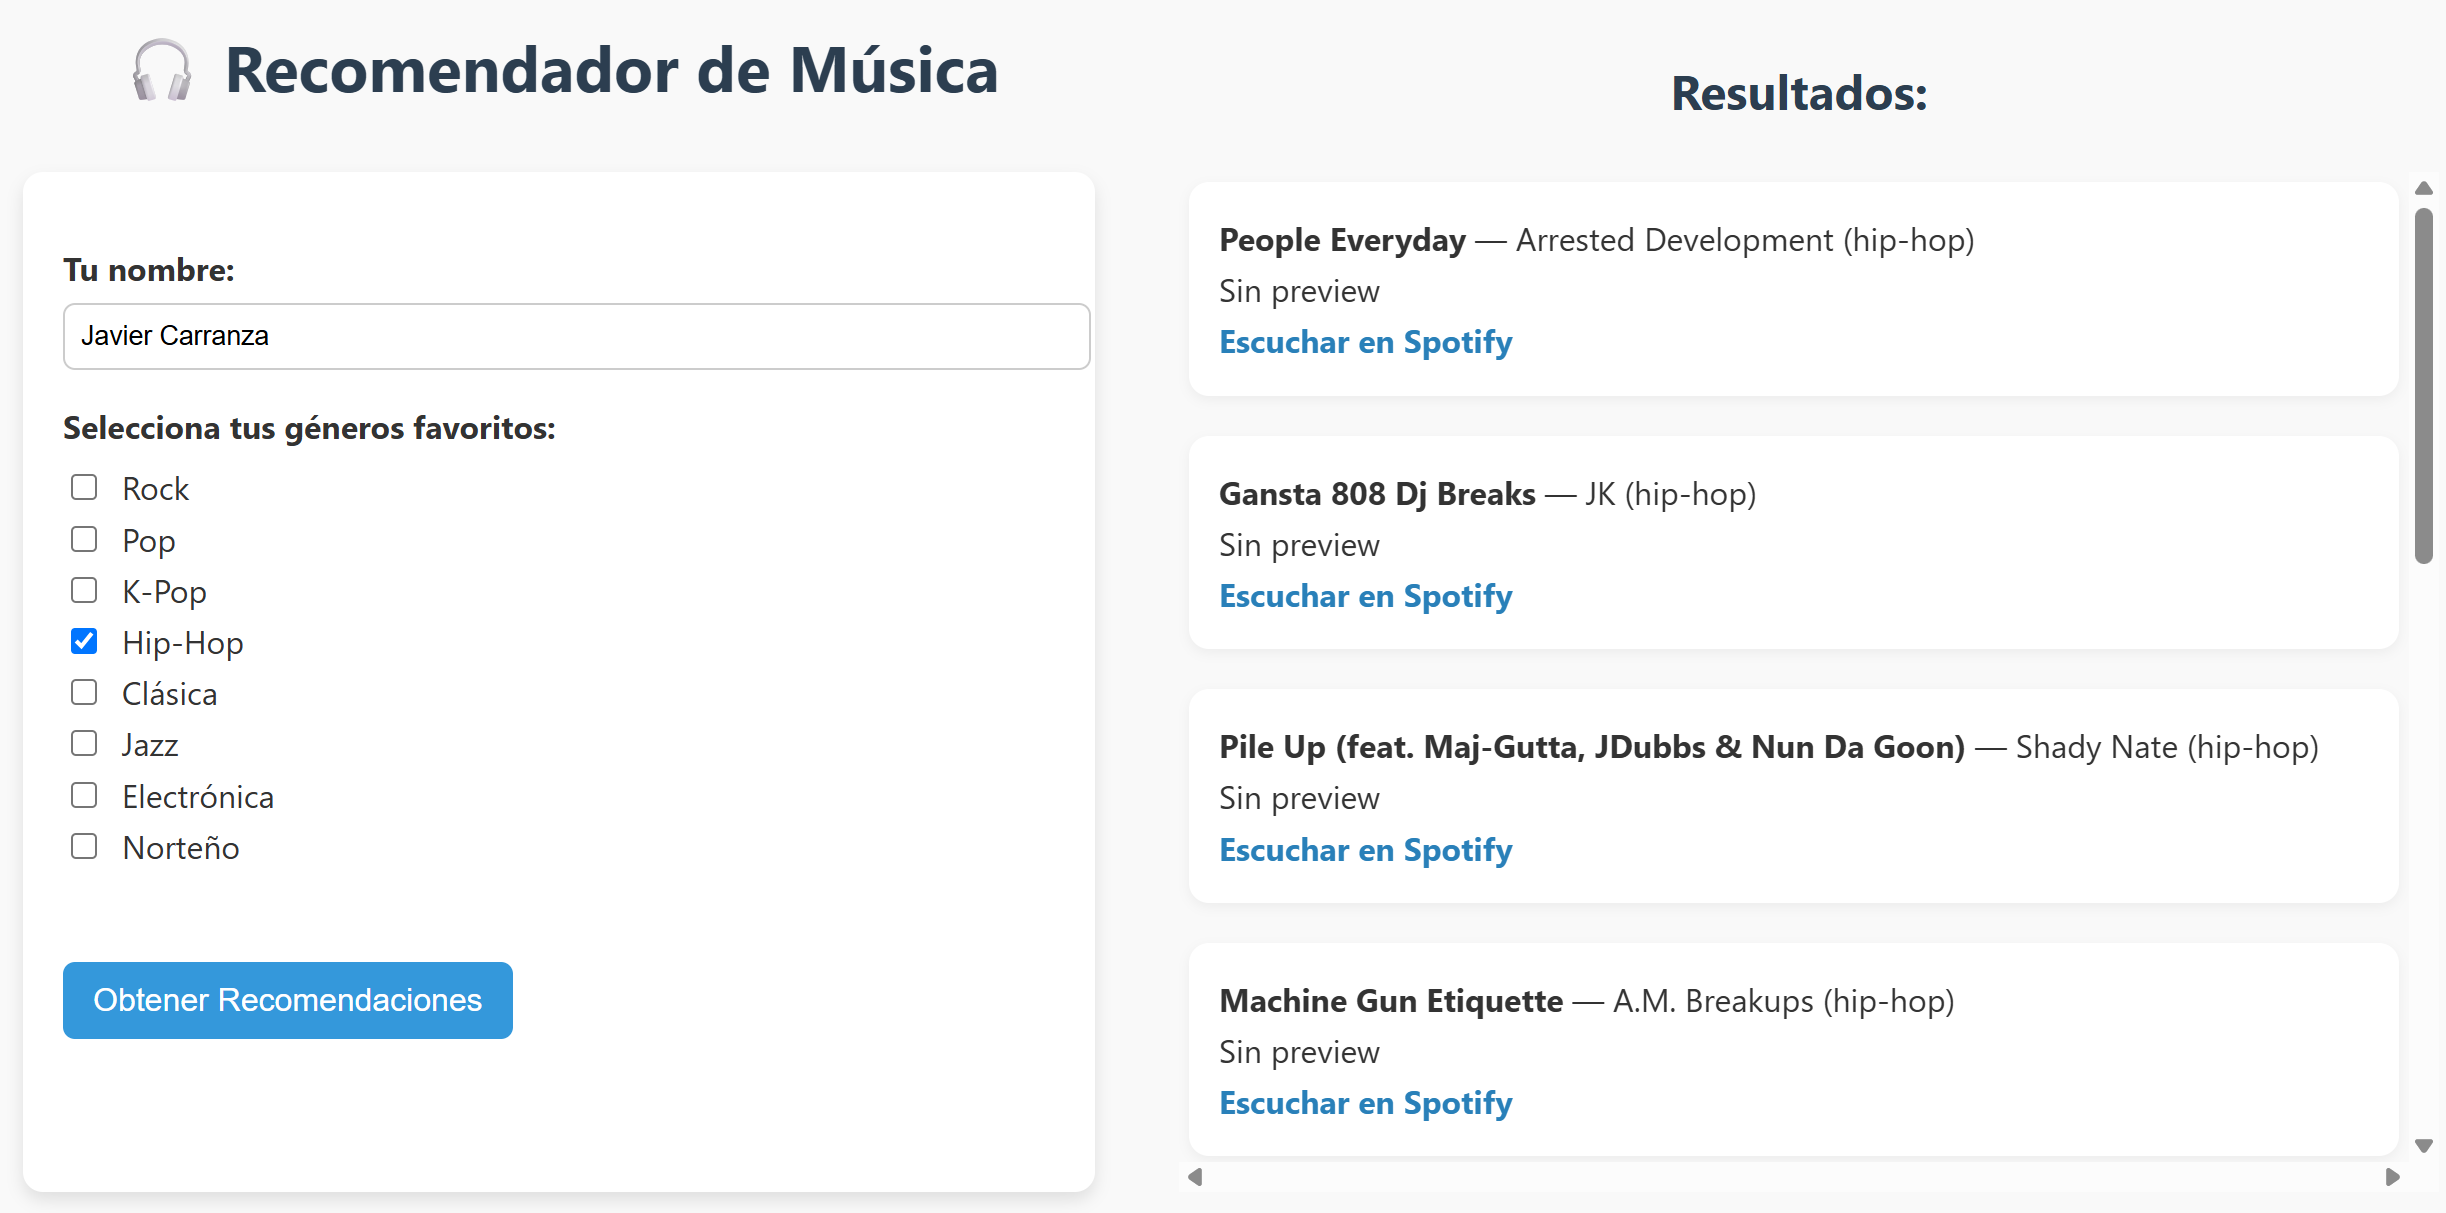The height and width of the screenshot is (1213, 2446).
Task: Open Spotify link for Machine Gun Etiquette
Action: click(x=1365, y=1103)
